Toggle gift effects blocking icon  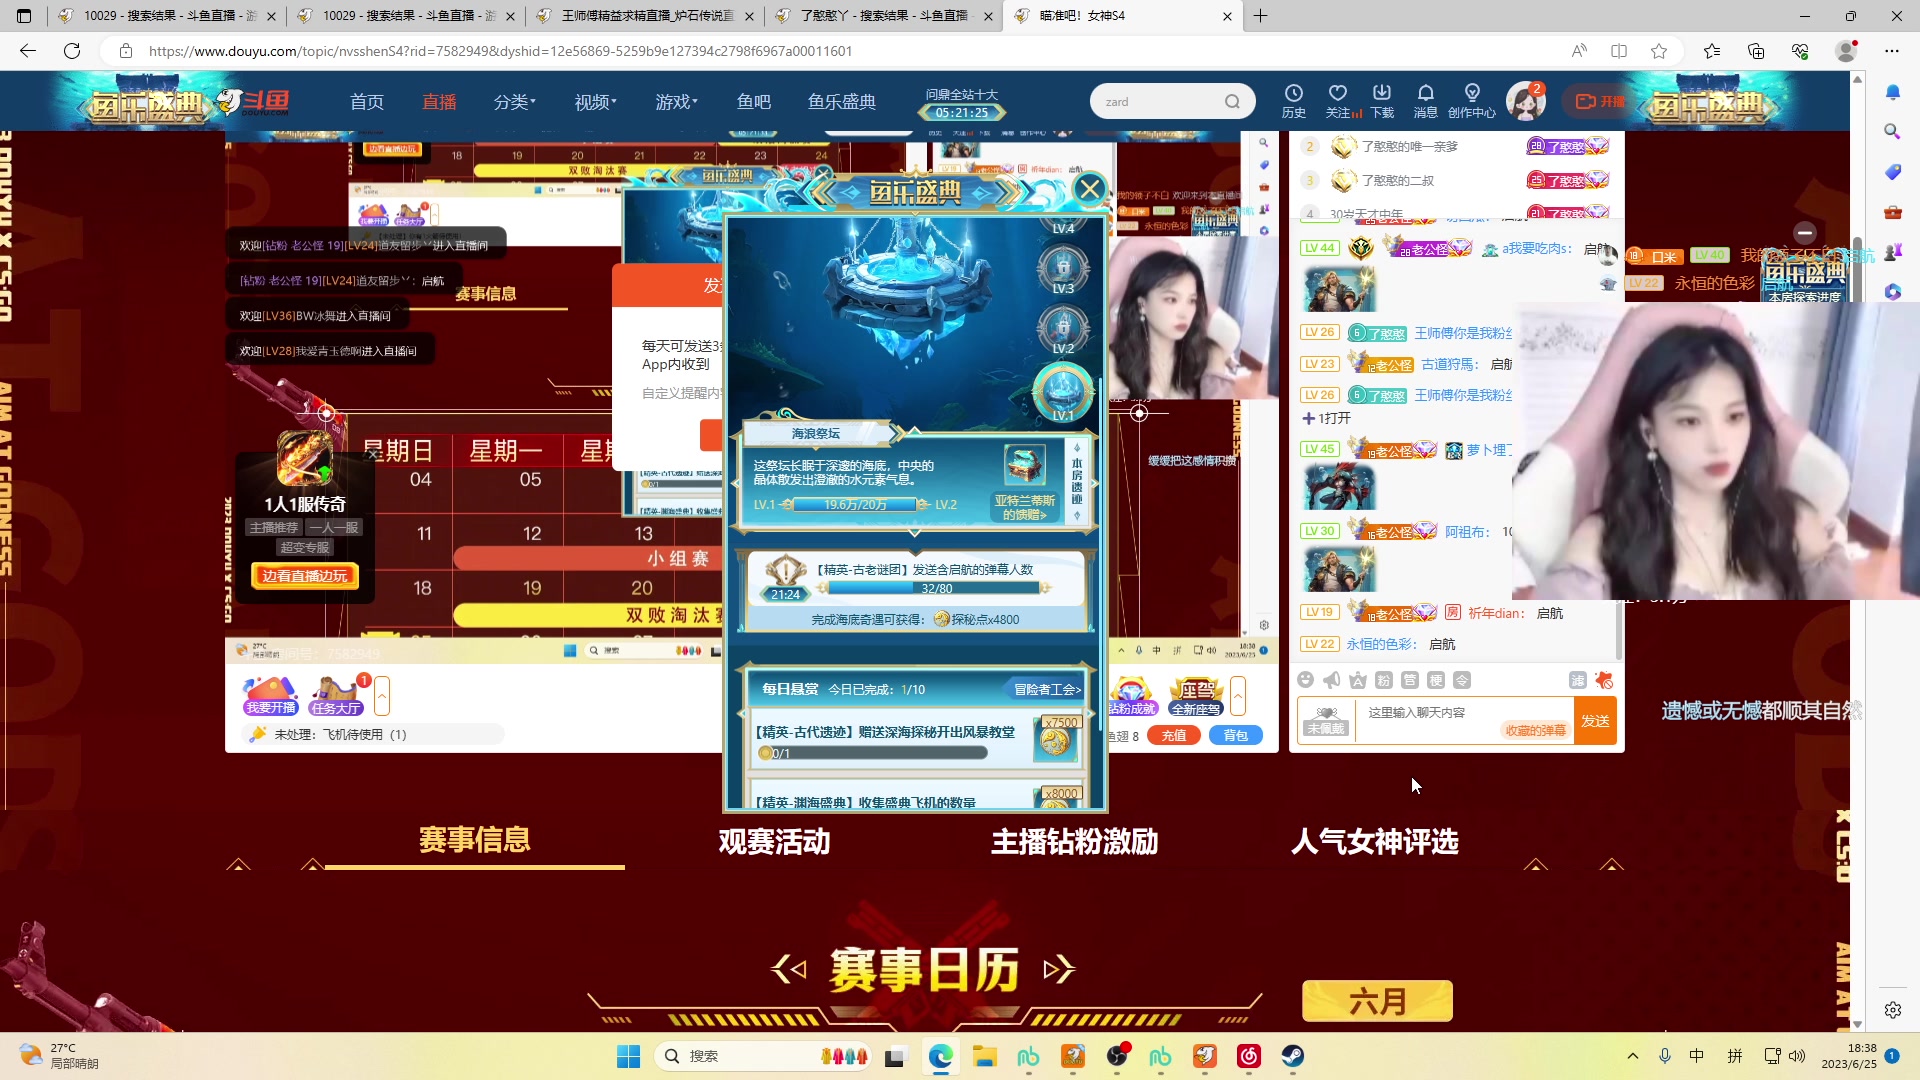pyautogui.click(x=1604, y=680)
